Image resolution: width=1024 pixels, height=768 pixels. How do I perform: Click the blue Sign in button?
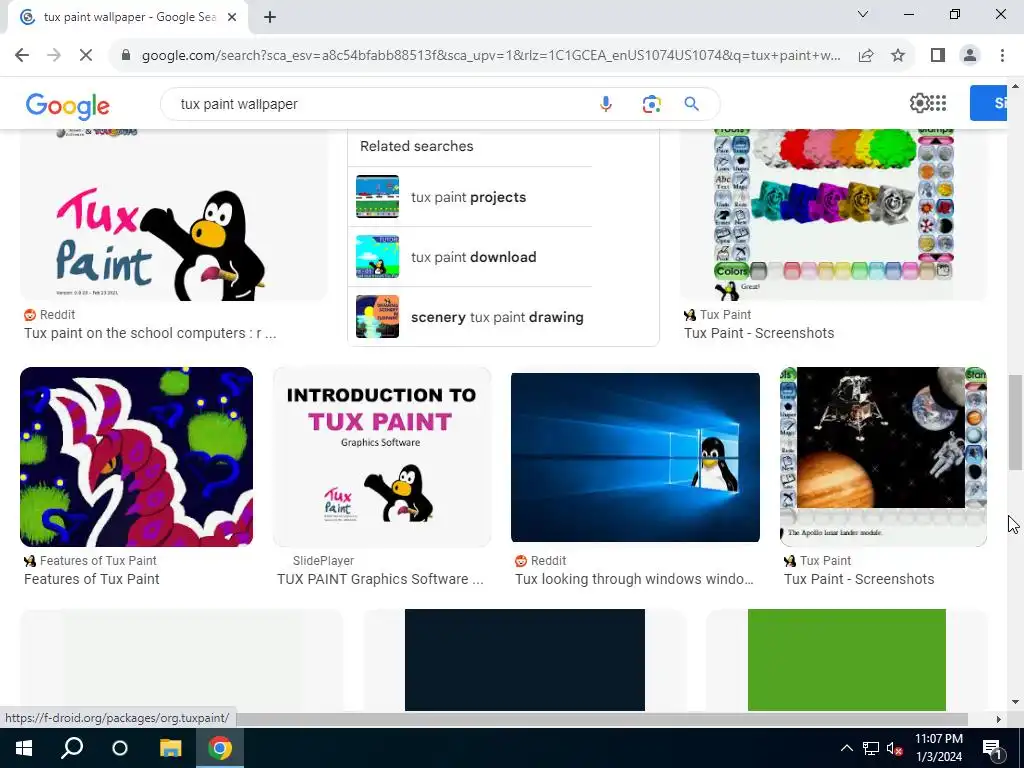click(x=989, y=103)
